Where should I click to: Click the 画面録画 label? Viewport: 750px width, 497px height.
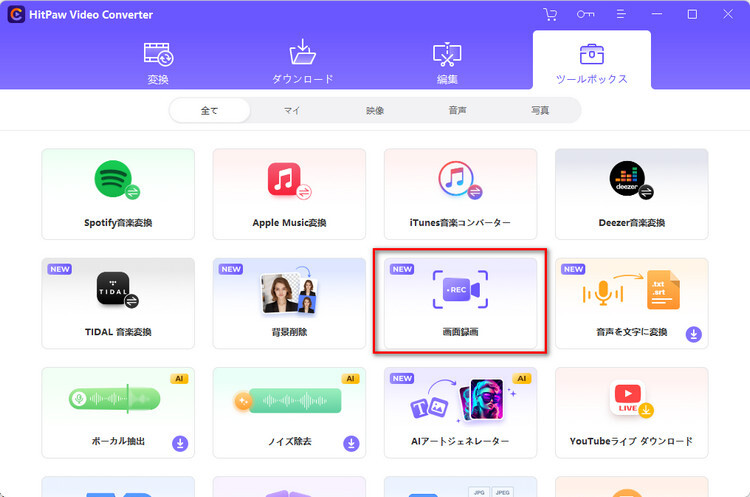460,331
